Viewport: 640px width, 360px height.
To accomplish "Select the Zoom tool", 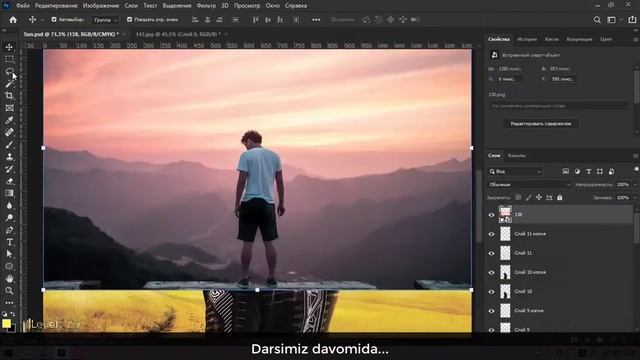I will coord(9,291).
